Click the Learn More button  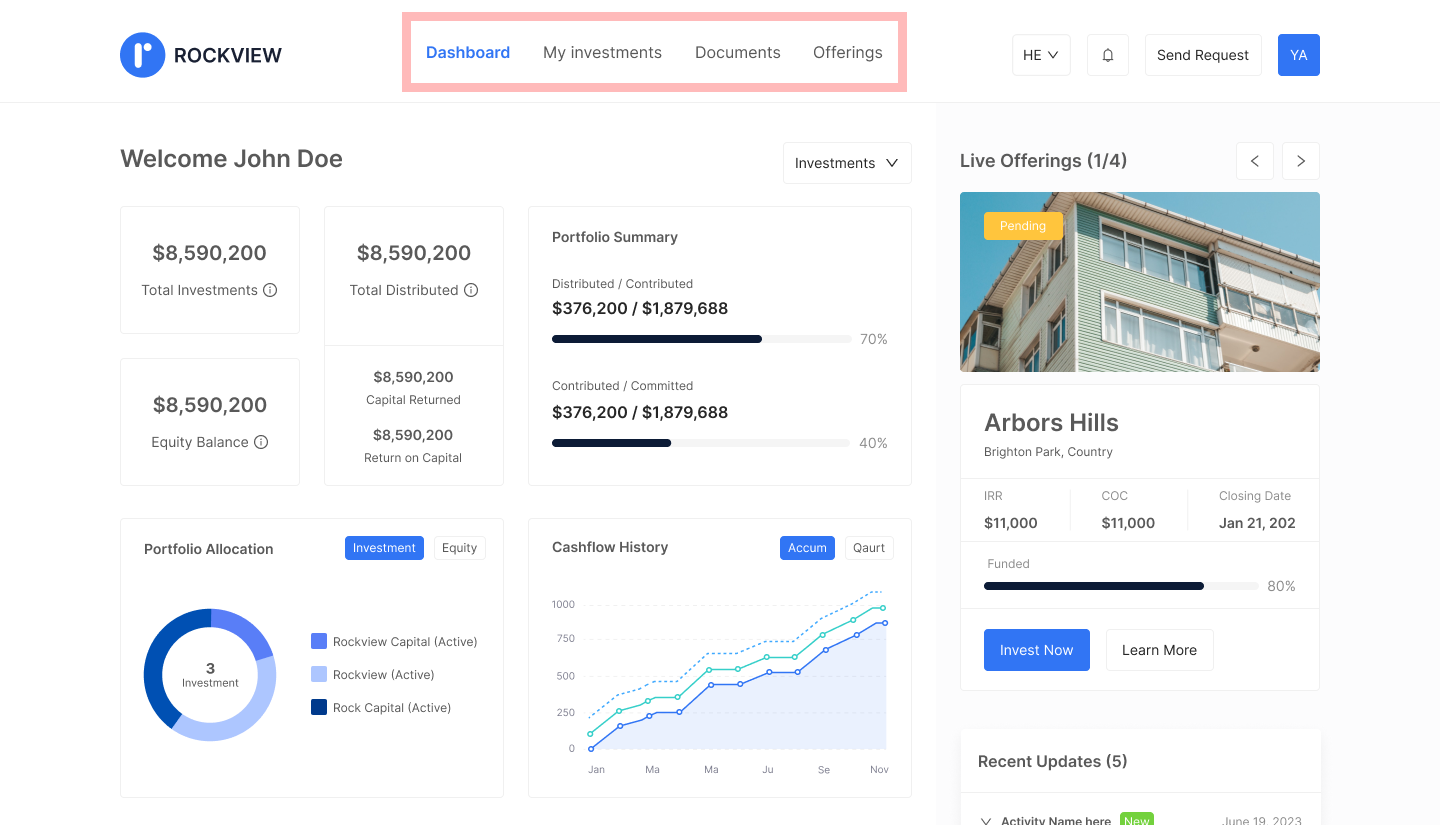coord(1160,650)
